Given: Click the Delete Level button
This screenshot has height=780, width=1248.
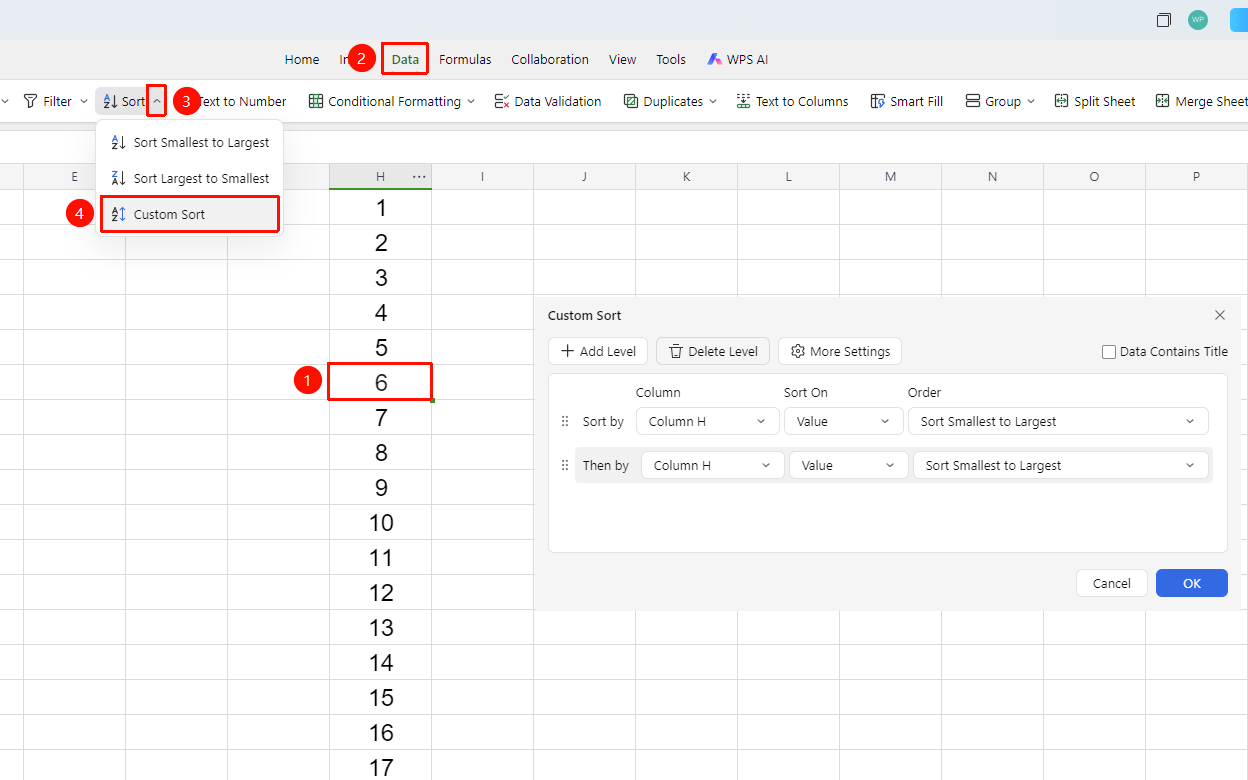Looking at the screenshot, I should tap(713, 351).
